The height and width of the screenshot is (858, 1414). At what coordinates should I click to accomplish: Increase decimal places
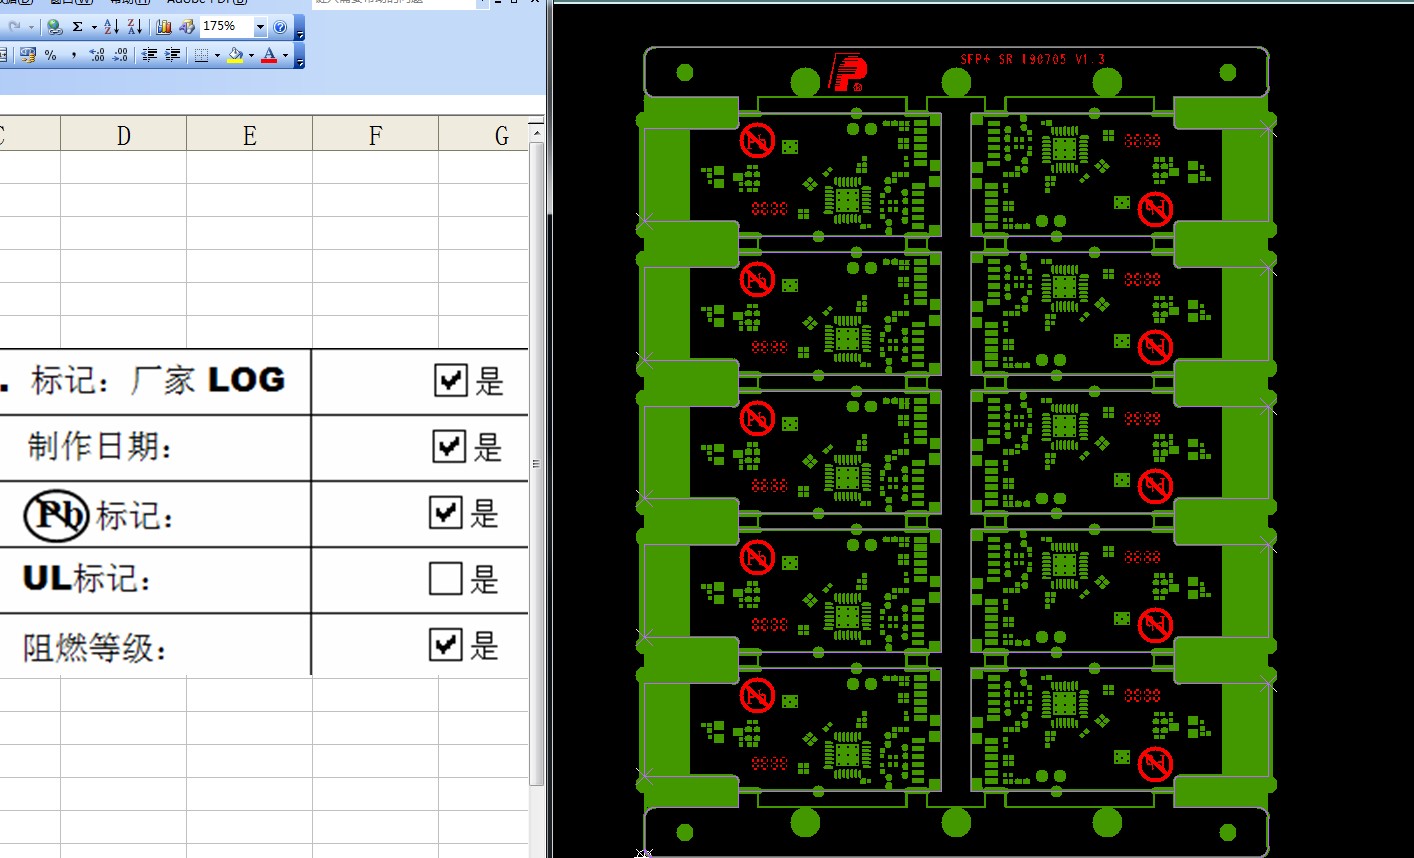click(97, 55)
